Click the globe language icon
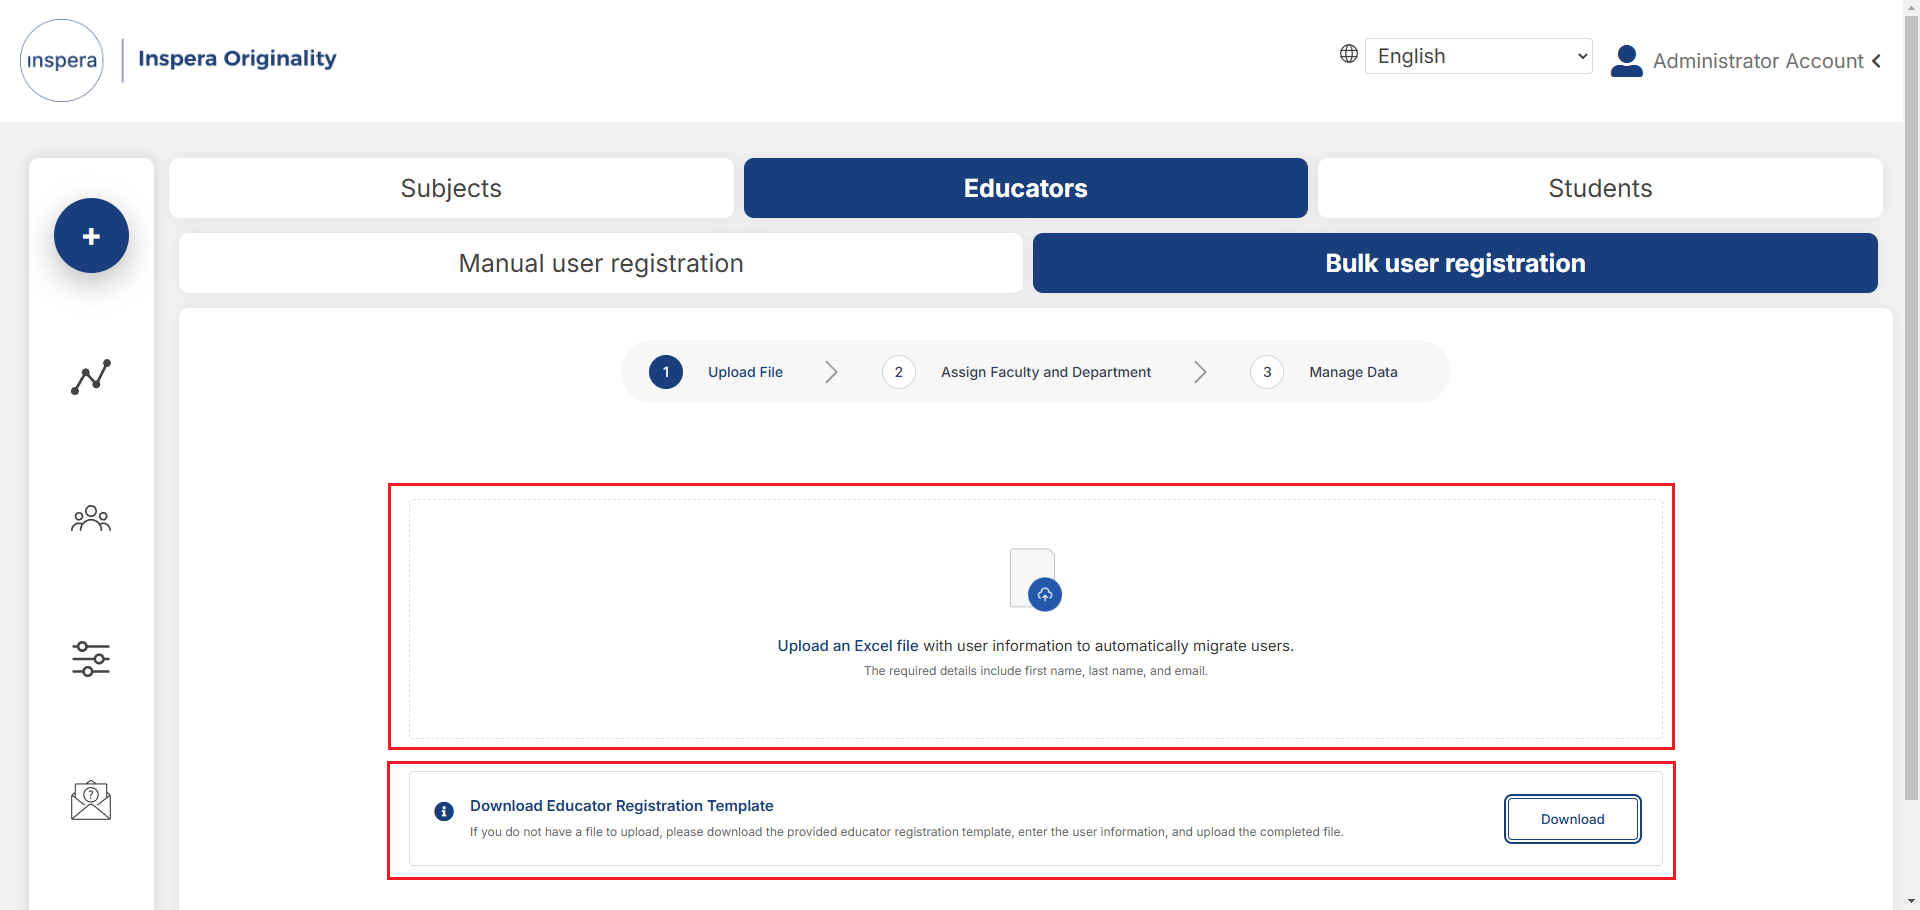The width and height of the screenshot is (1920, 910). (x=1349, y=54)
